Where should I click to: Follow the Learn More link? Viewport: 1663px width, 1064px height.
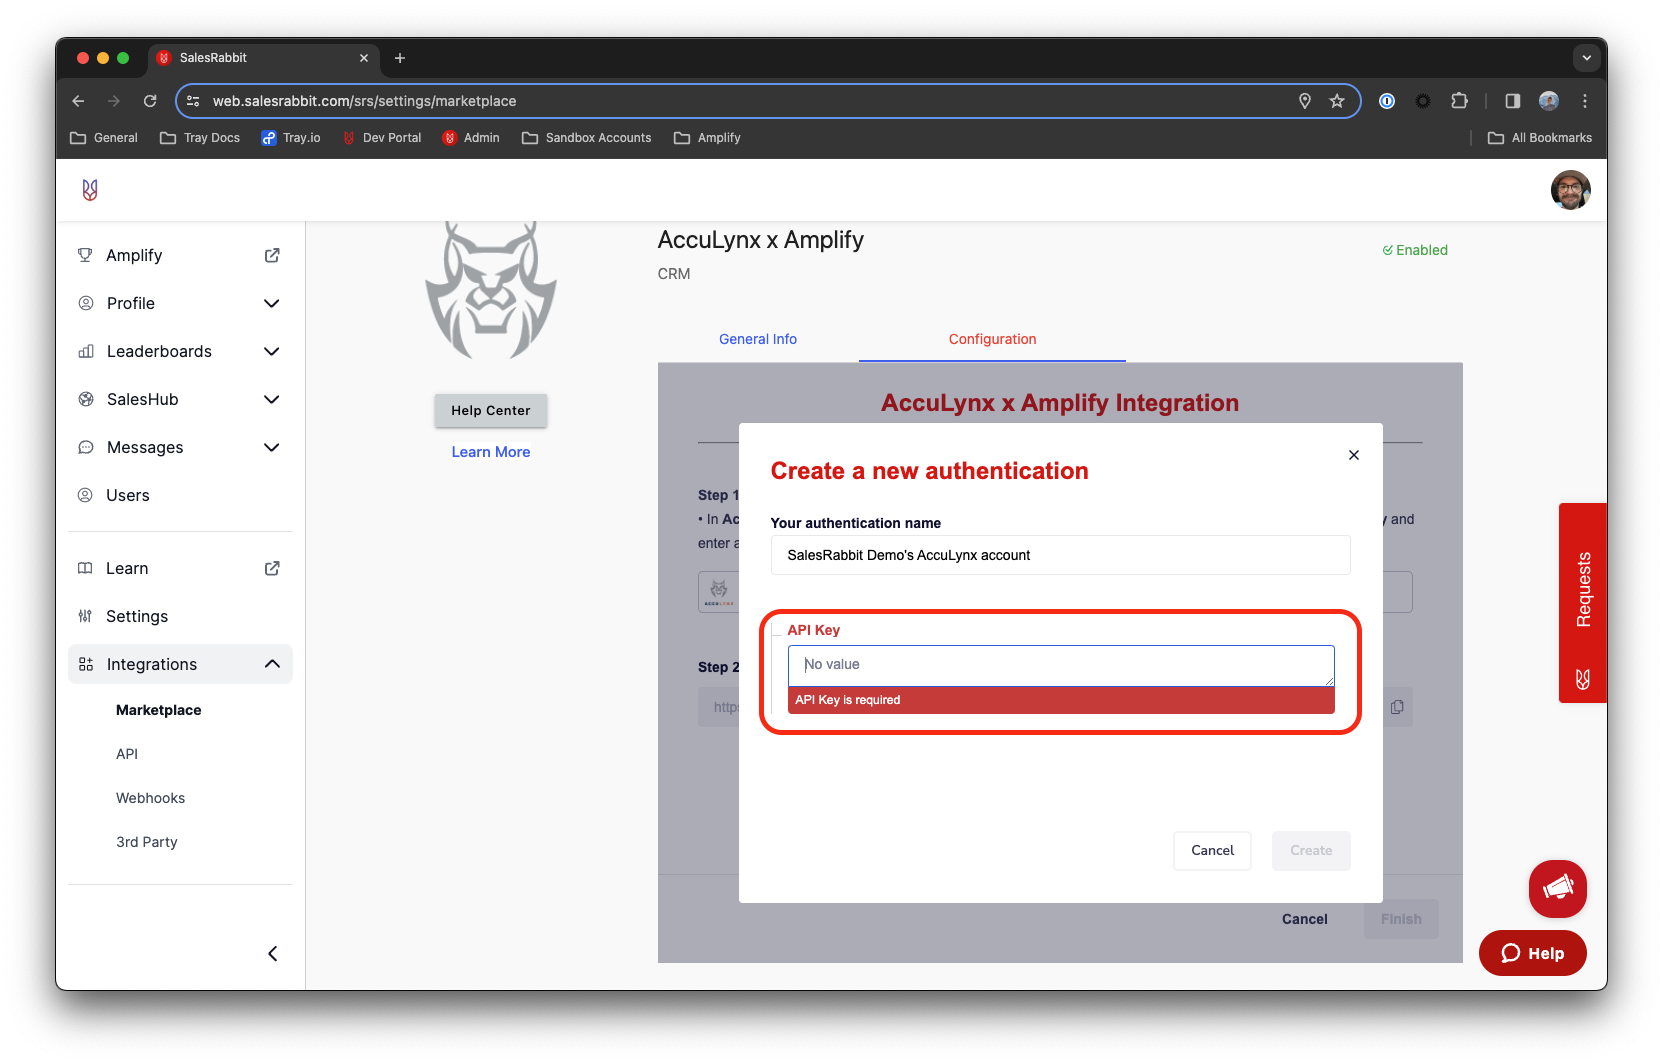pyautogui.click(x=491, y=452)
